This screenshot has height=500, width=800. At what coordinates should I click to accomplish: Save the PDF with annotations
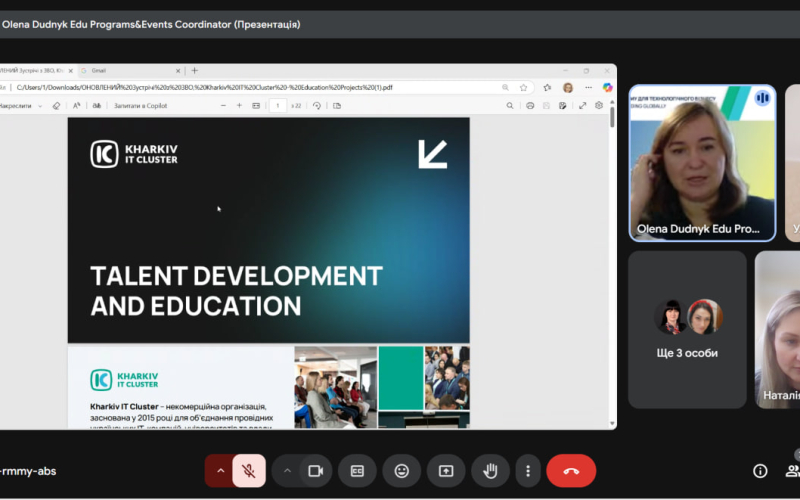click(x=563, y=106)
